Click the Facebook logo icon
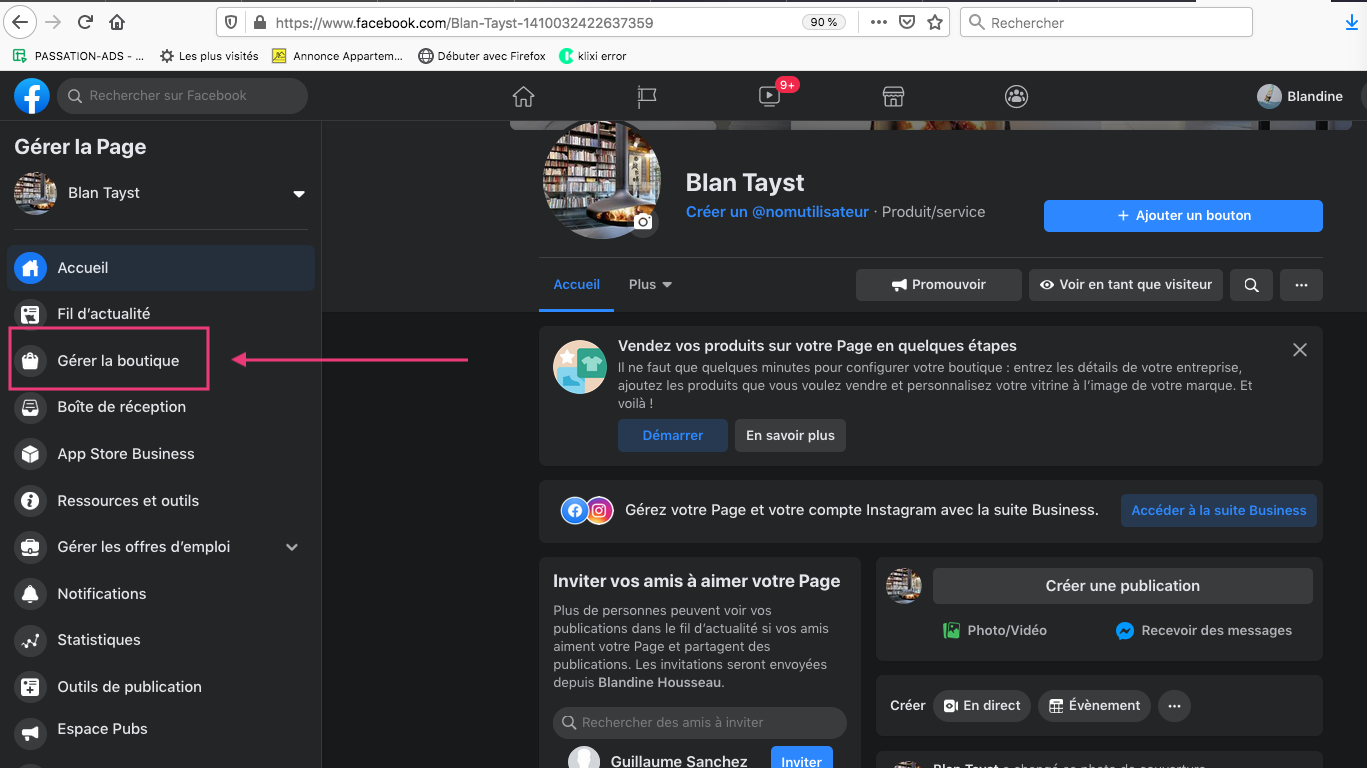This screenshot has height=768, width=1367. coord(32,96)
